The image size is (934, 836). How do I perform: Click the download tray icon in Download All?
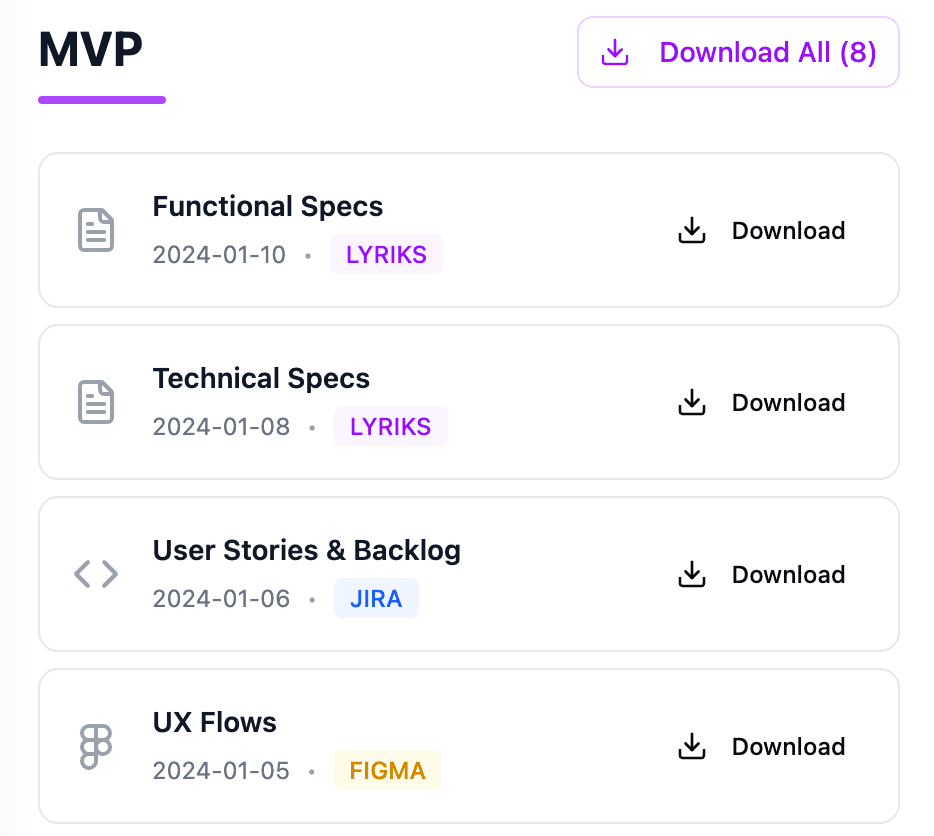tap(615, 53)
